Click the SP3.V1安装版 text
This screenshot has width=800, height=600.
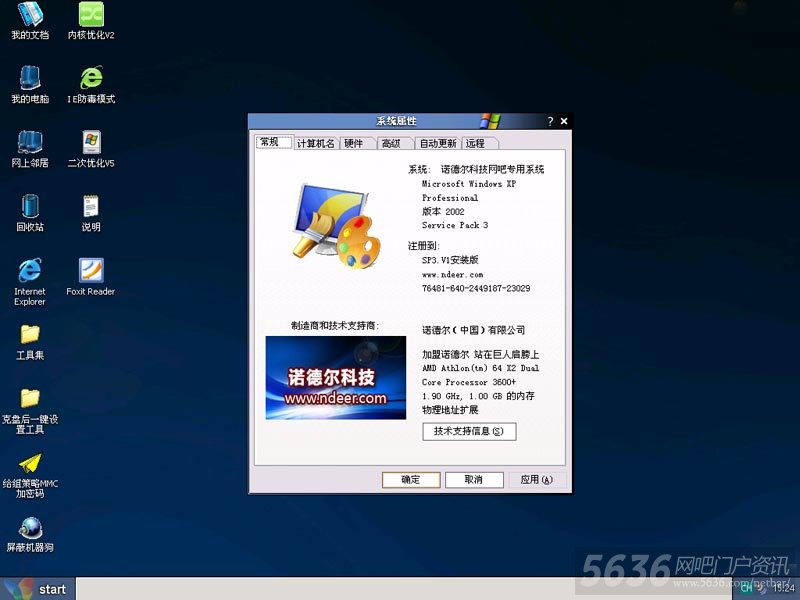450,260
